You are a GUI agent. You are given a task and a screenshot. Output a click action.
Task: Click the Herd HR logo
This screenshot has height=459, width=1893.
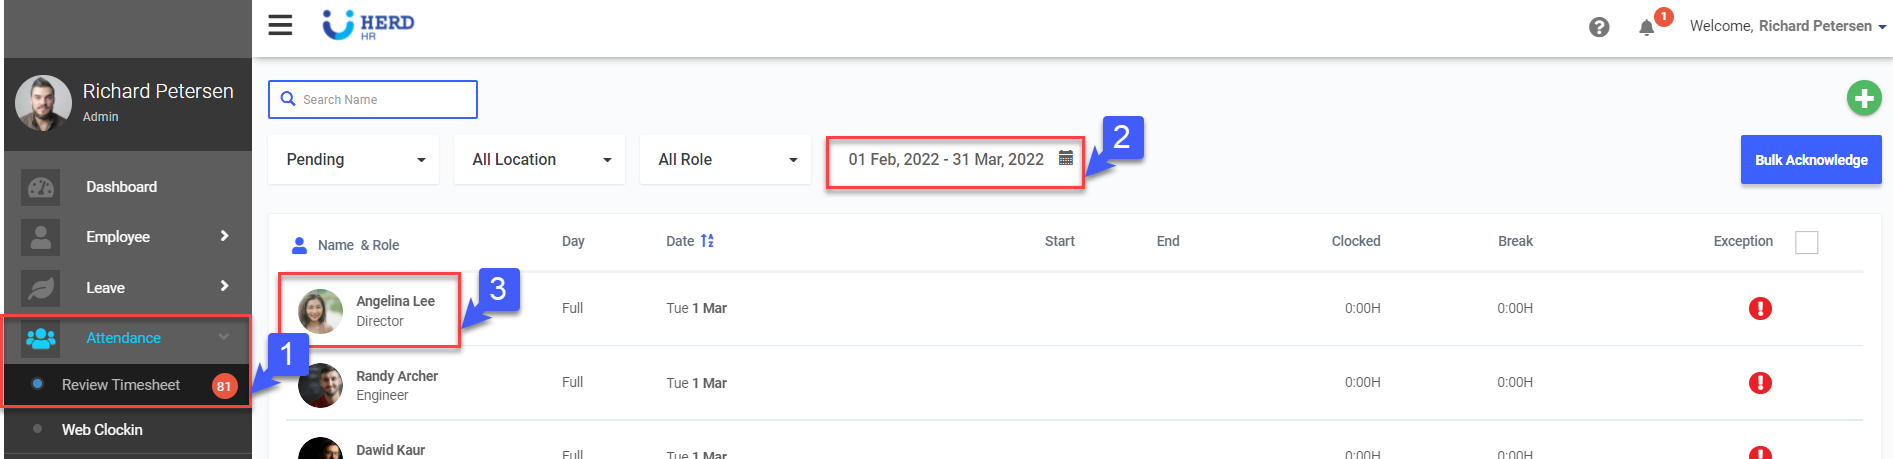[368, 25]
